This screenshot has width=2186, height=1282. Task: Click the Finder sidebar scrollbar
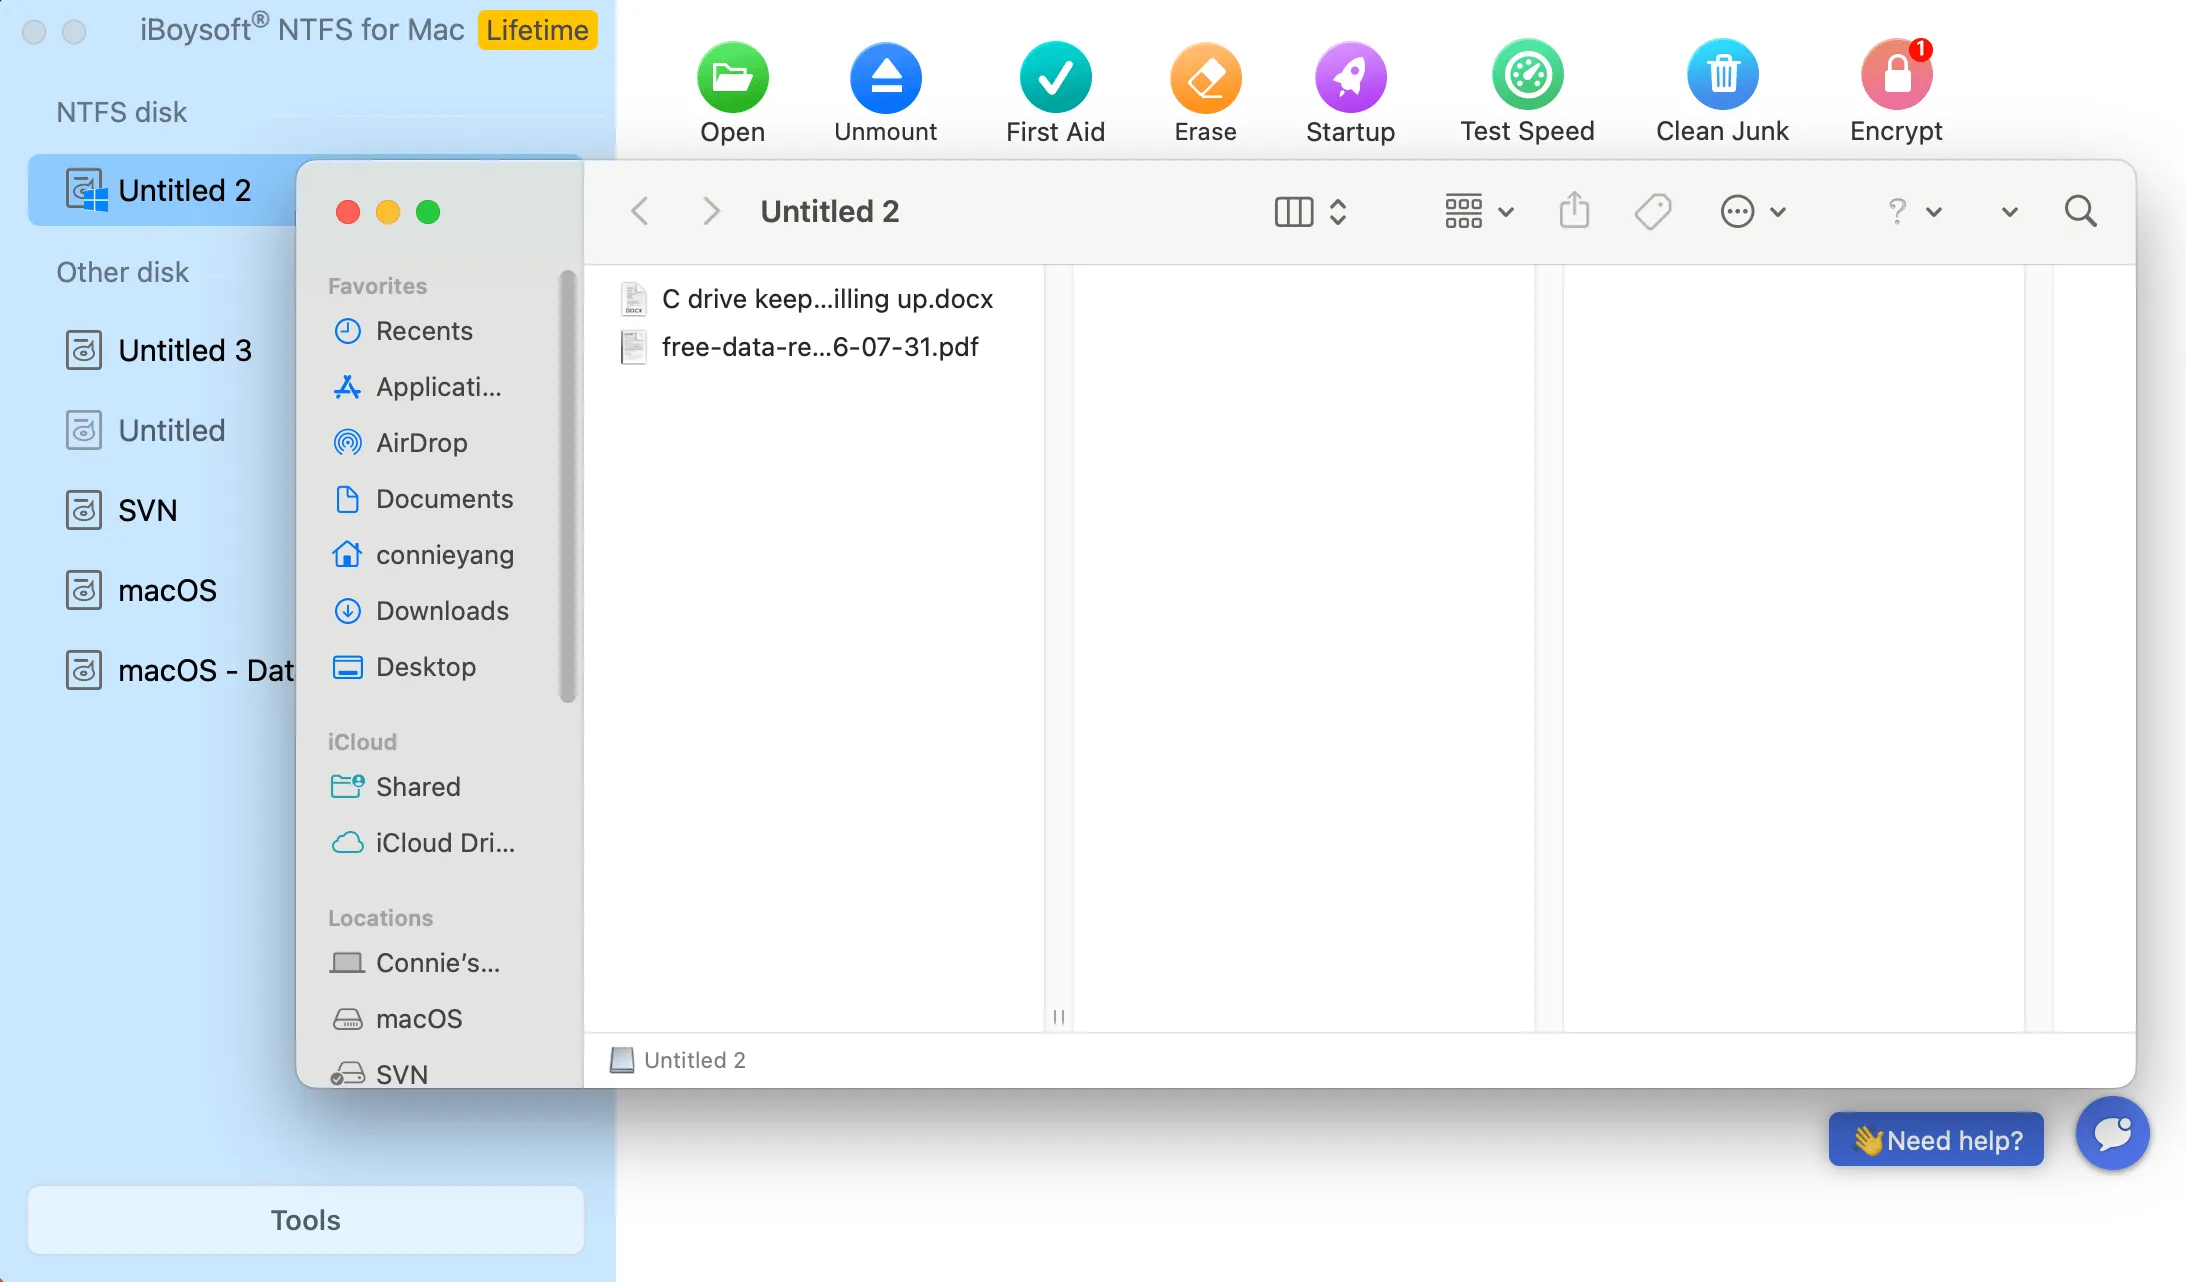coord(568,487)
